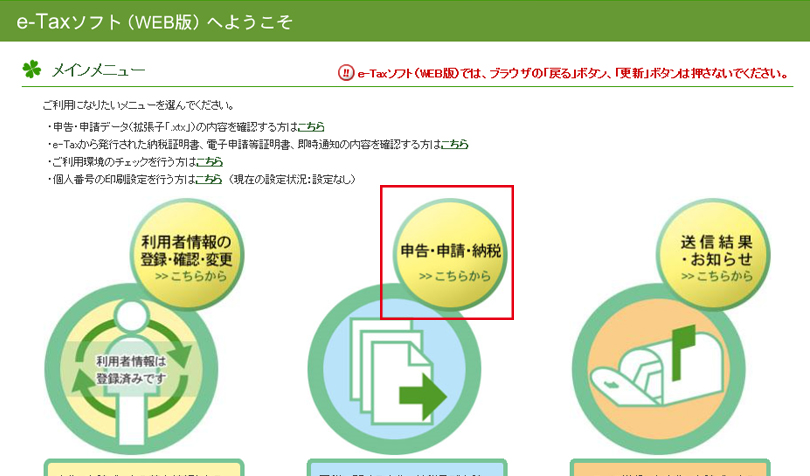Click the red browser back-button warning text
The width and height of the screenshot is (810, 476).
[573, 73]
